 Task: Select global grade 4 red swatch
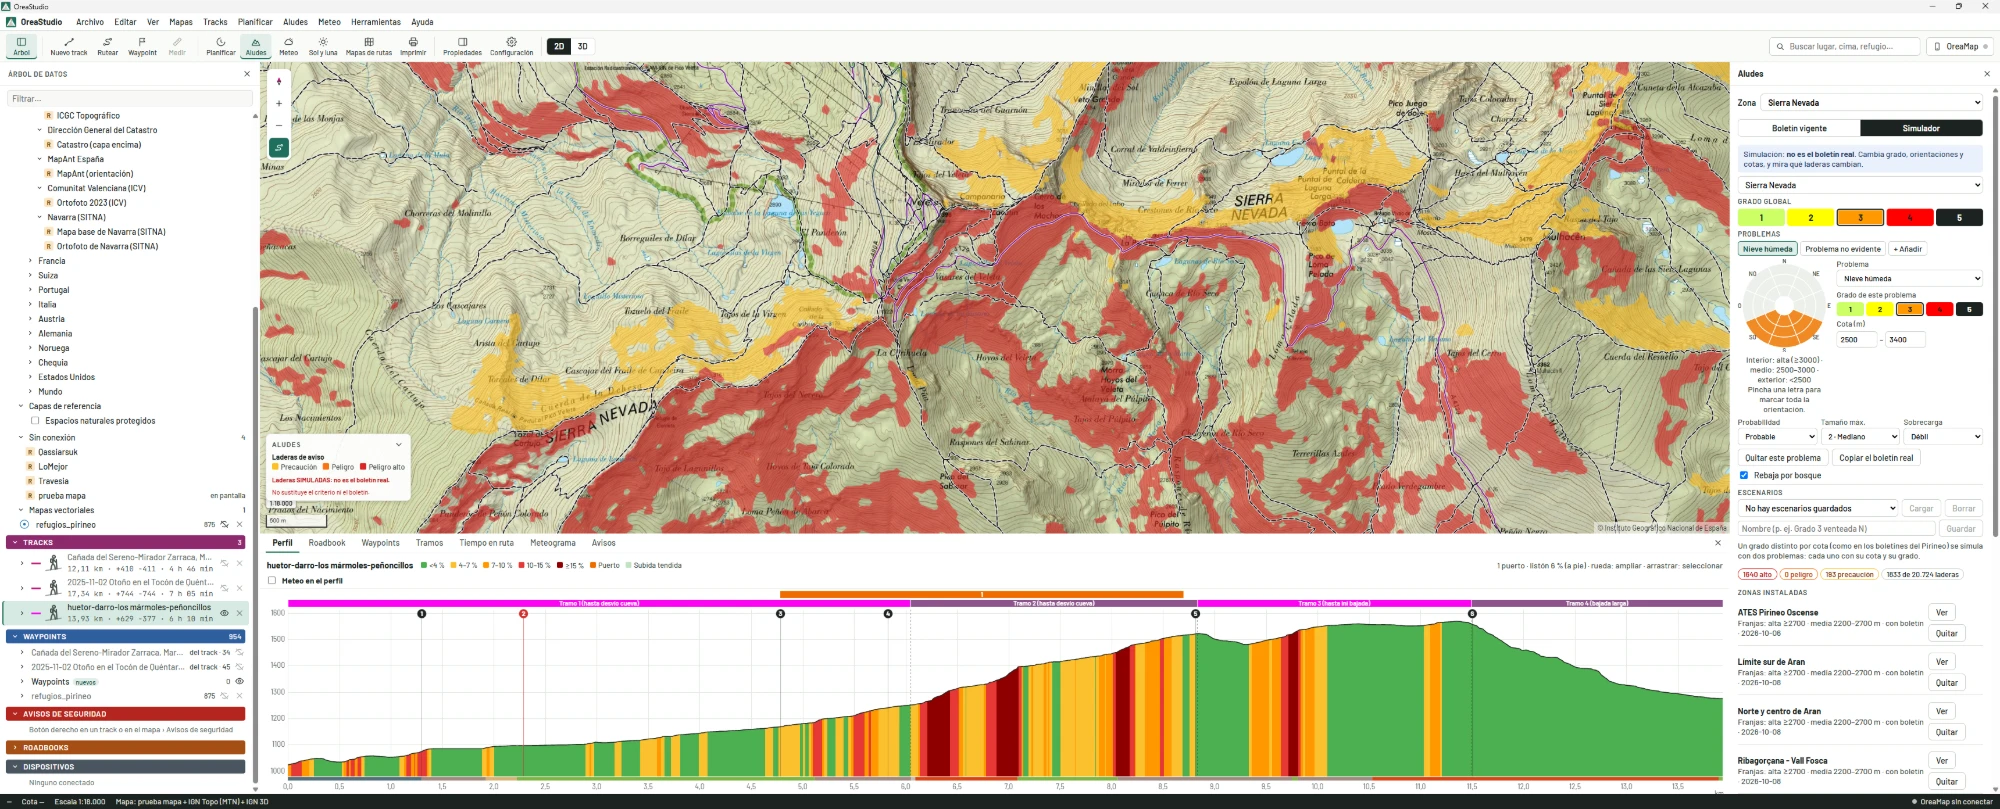(1910, 217)
